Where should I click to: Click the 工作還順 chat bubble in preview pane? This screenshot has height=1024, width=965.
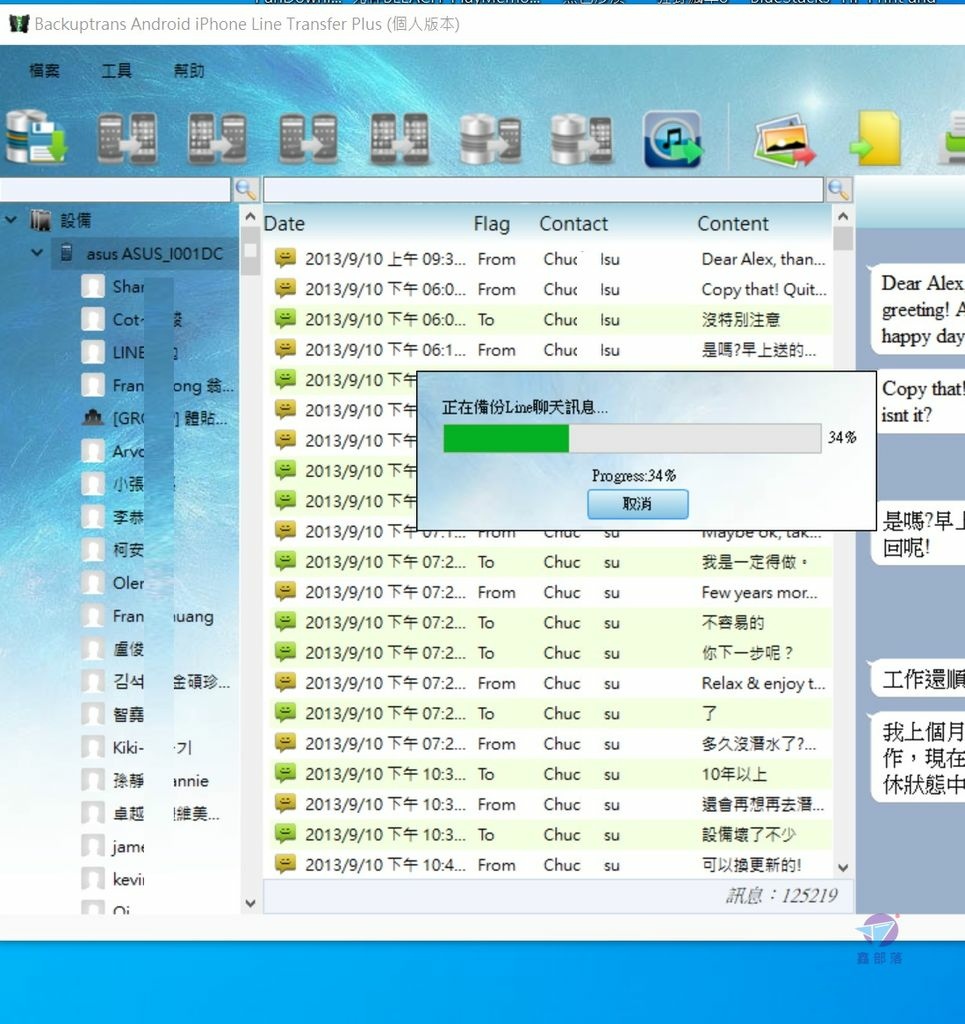coord(917,679)
